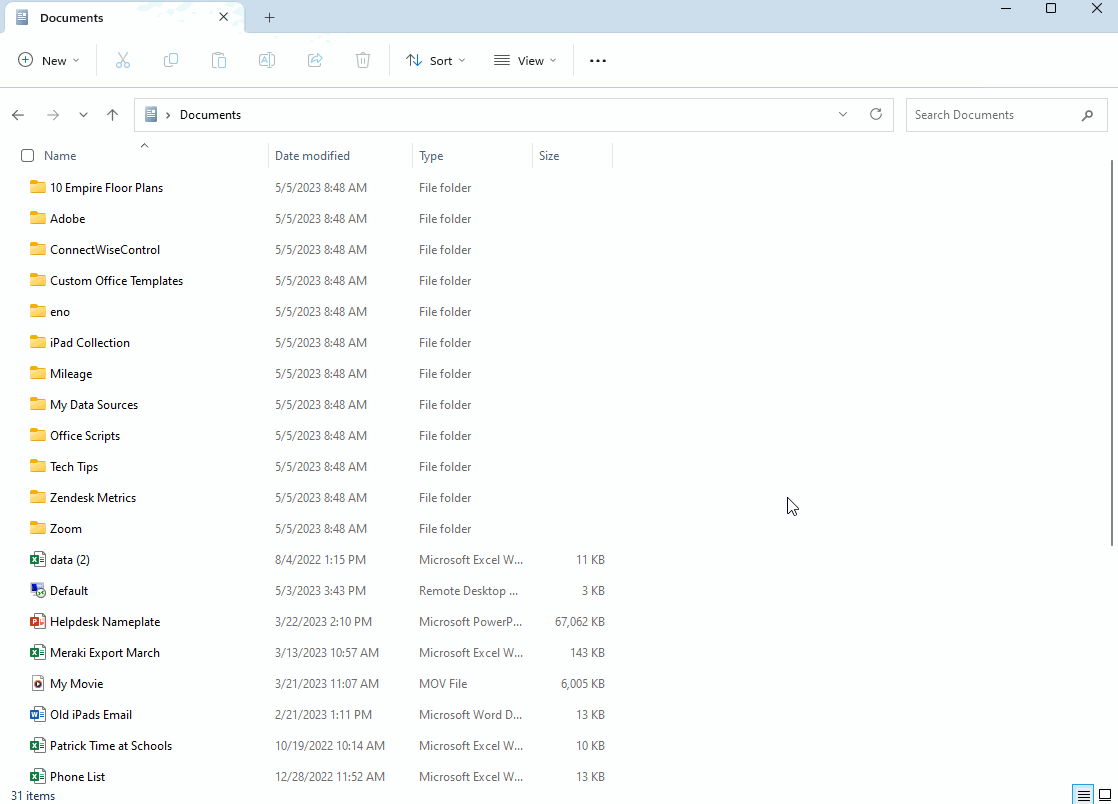Open the New item dropdown
The width and height of the screenshot is (1118, 804).
pos(48,61)
